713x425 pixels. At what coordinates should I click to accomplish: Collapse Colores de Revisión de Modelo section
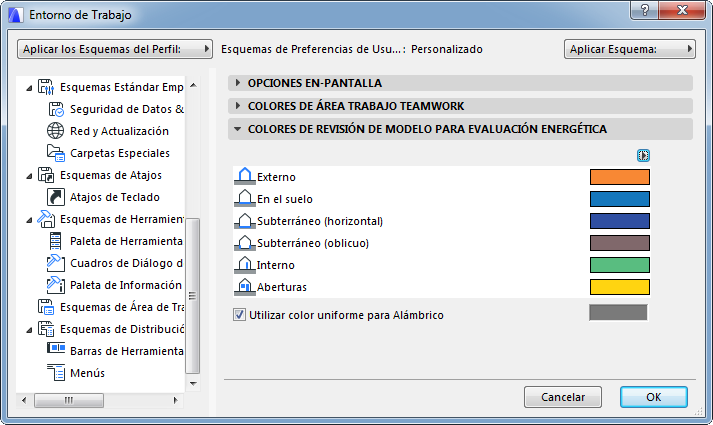[238, 129]
